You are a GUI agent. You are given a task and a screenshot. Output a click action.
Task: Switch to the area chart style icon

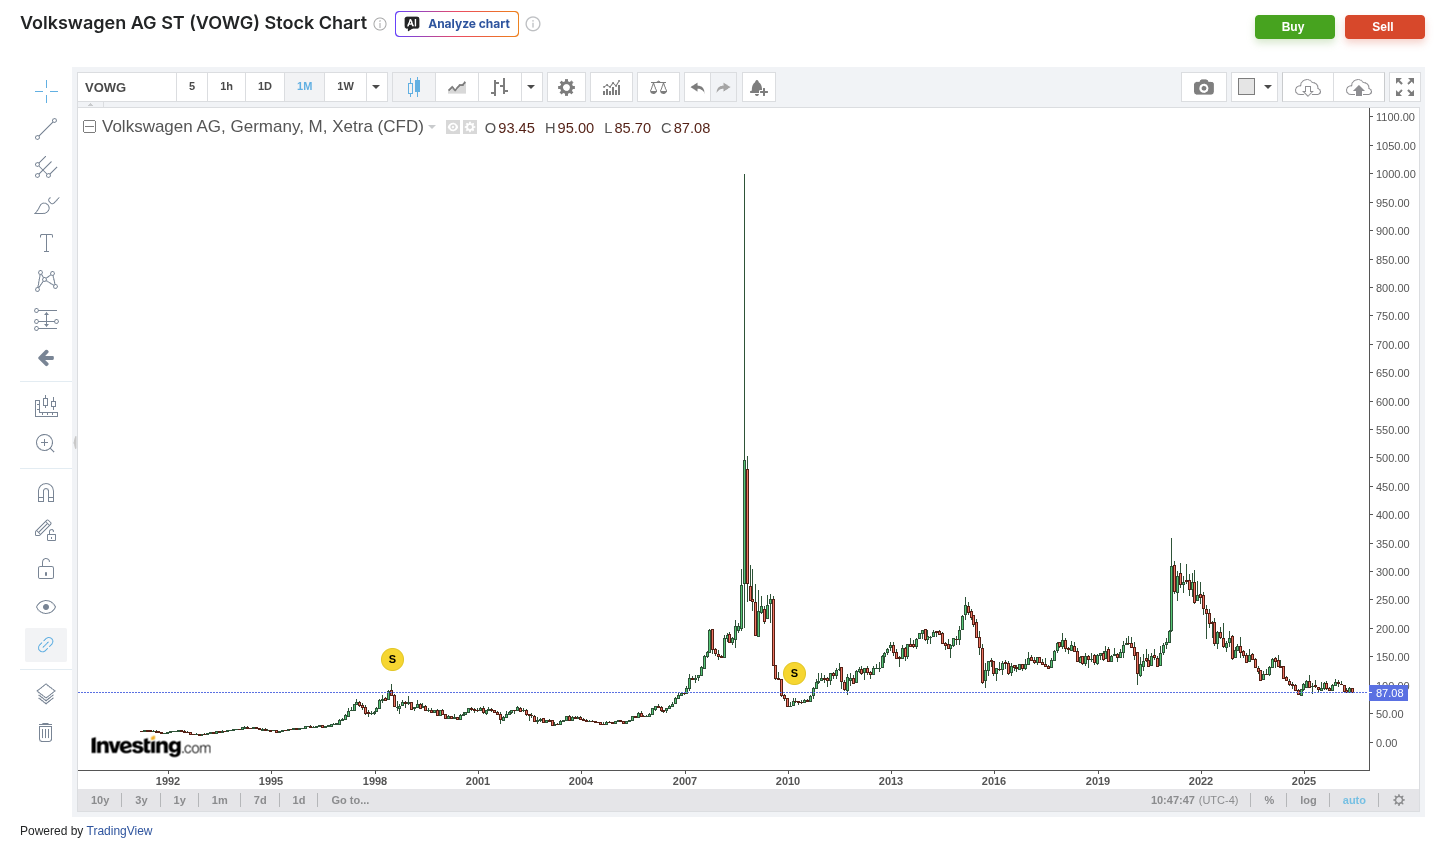coord(457,87)
